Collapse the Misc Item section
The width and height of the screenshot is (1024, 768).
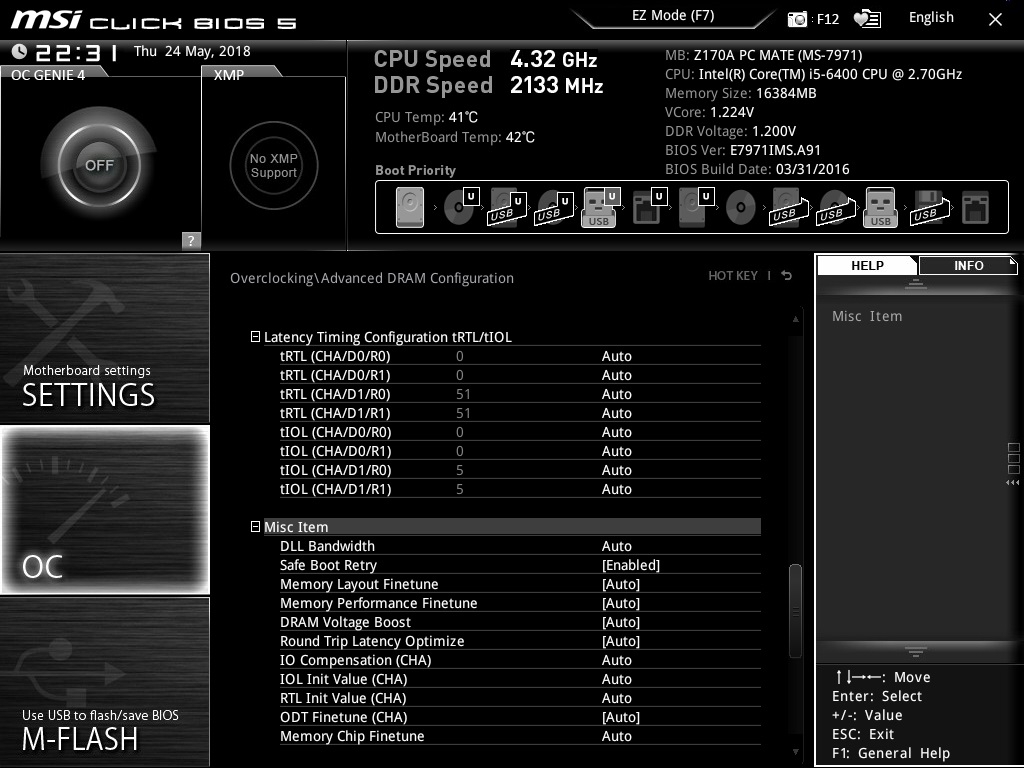255,526
